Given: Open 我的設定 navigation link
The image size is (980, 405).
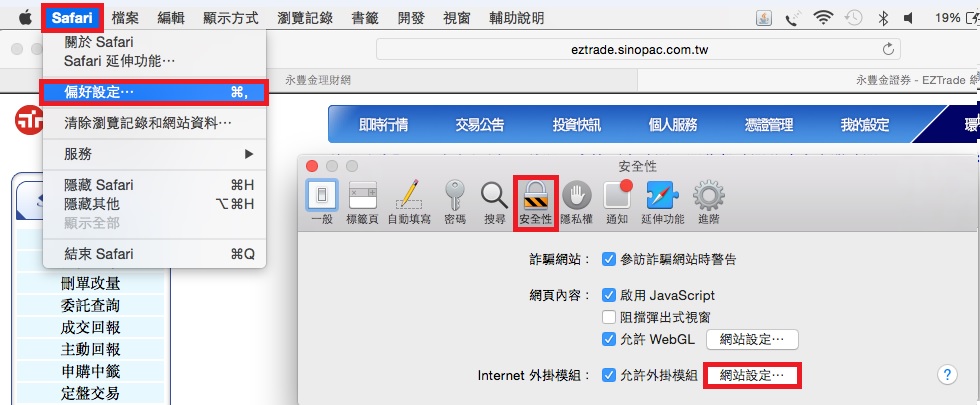Looking at the screenshot, I should click(864, 125).
